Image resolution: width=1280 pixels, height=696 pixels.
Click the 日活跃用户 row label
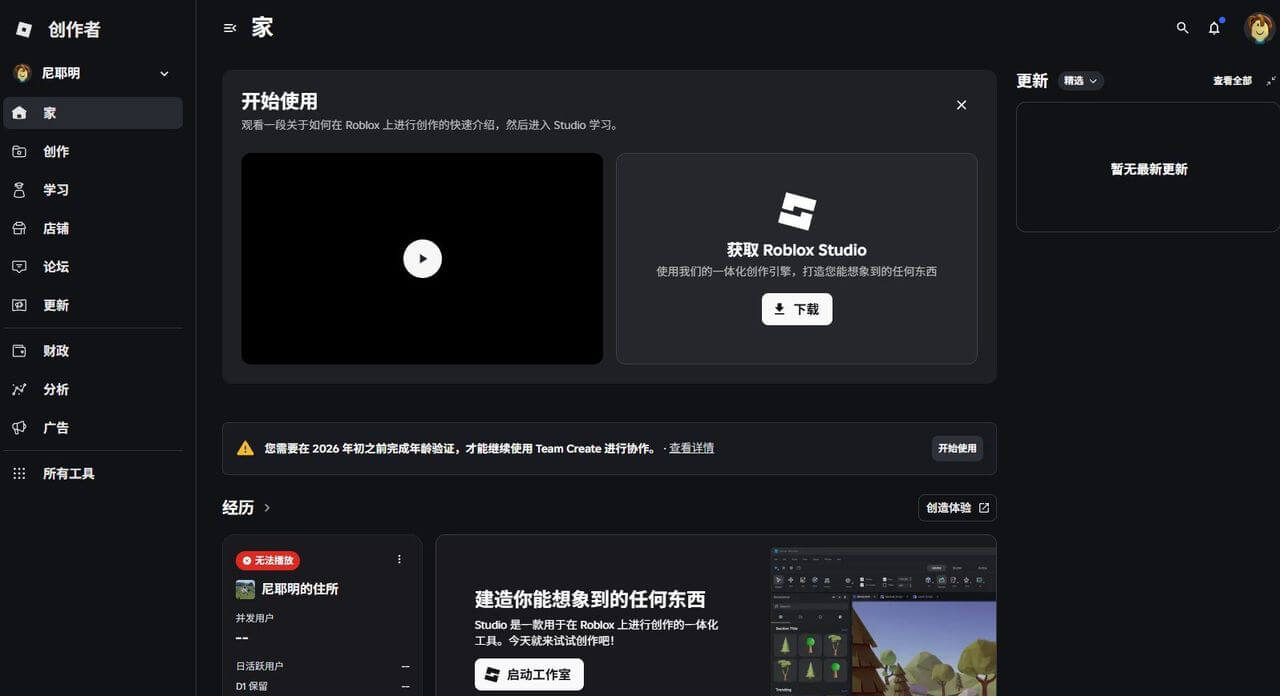click(260, 666)
